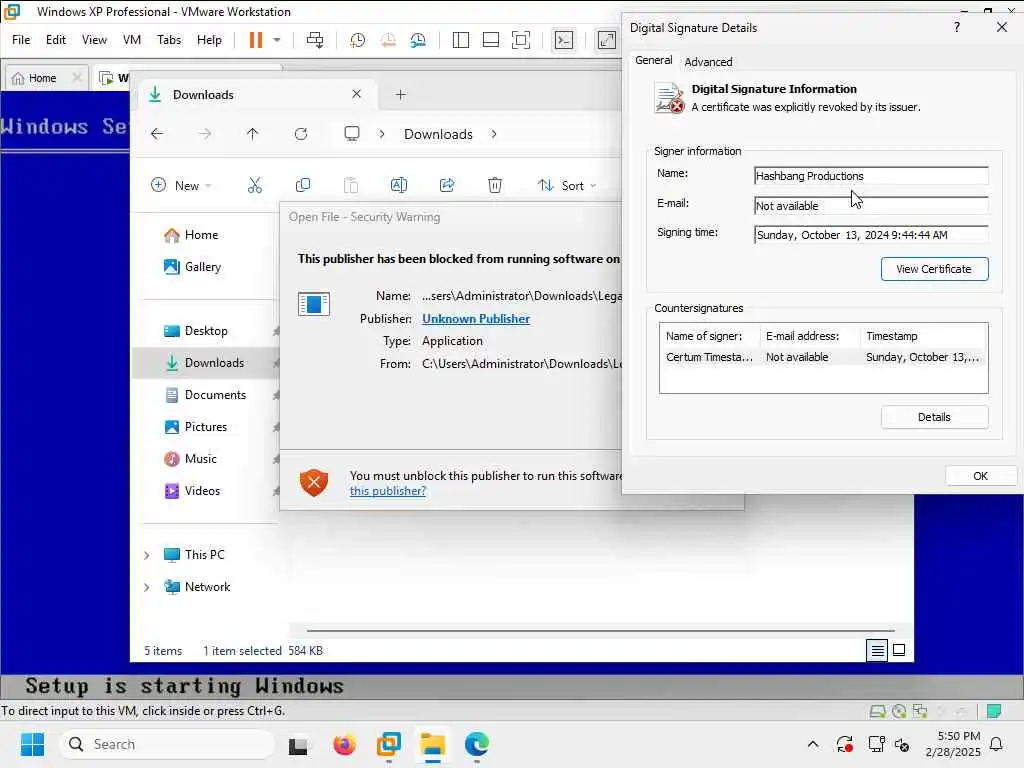Toggle the VMware library sidebar icon
Screen dimensions: 1024x768
(460, 40)
